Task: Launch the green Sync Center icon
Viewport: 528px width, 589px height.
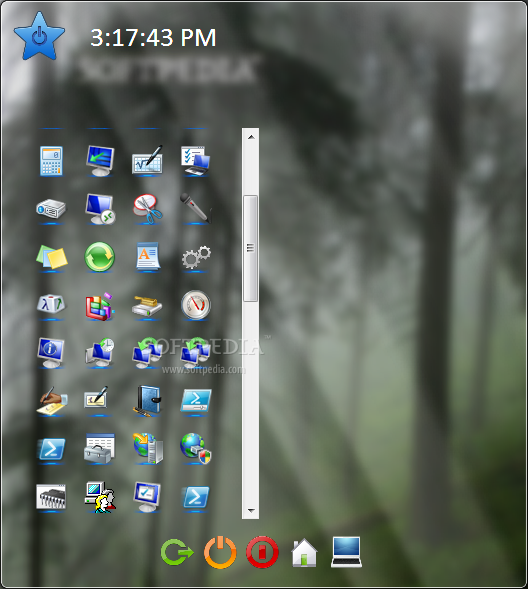Action: [x=99, y=257]
